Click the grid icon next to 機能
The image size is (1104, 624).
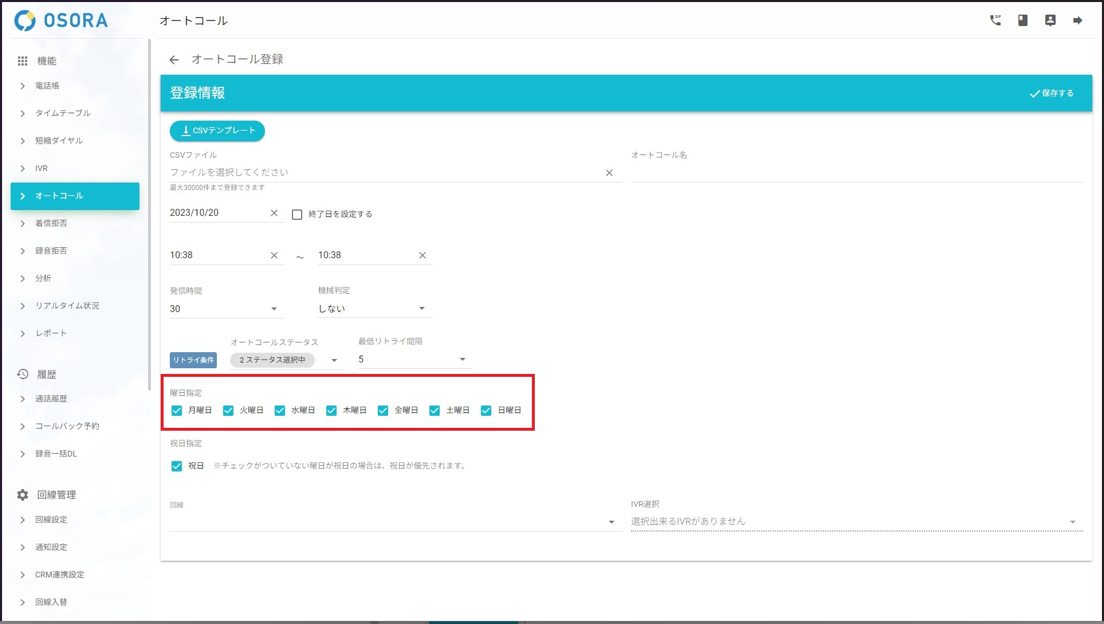tap(23, 61)
